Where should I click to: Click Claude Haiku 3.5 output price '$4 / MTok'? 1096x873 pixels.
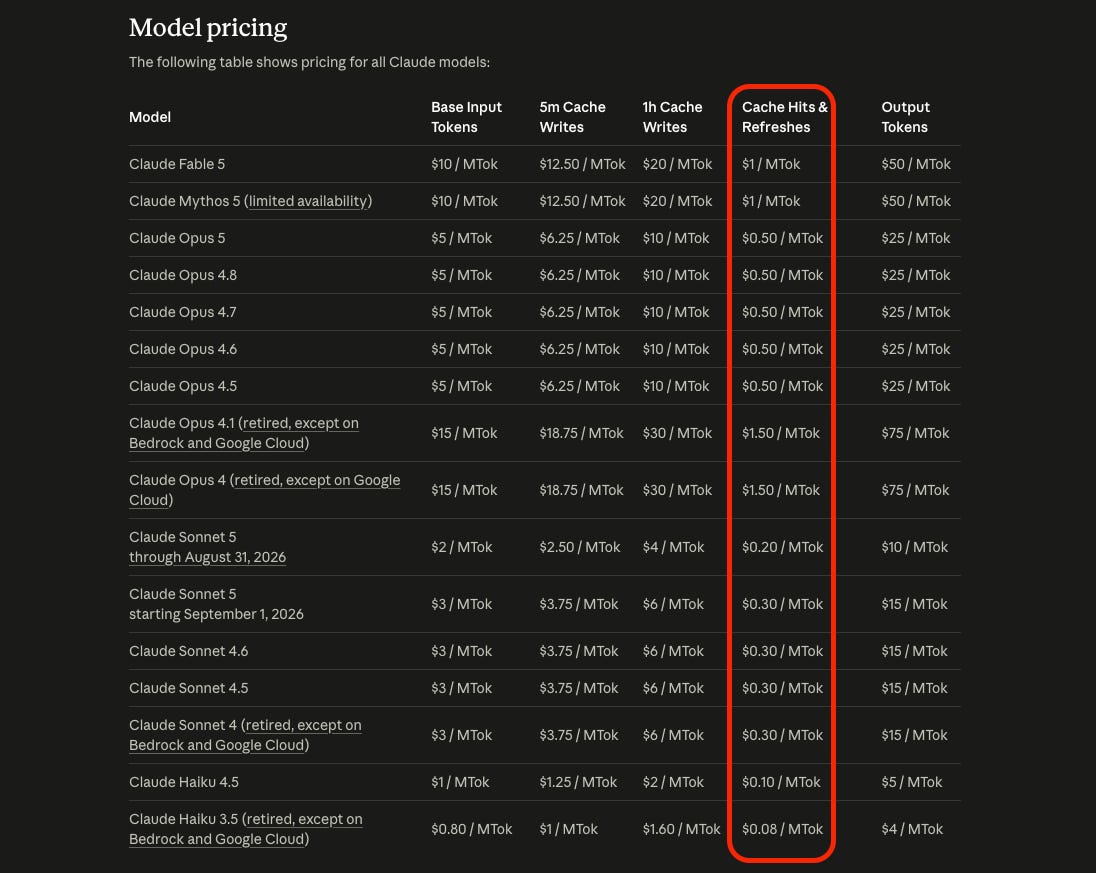point(912,830)
